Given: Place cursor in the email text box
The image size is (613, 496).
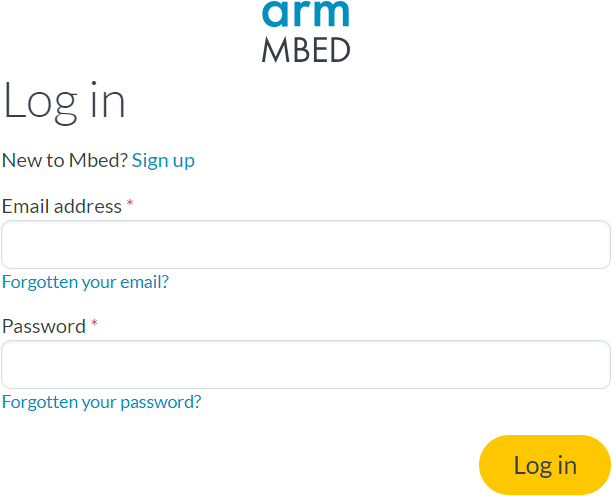Looking at the screenshot, I should point(306,245).
